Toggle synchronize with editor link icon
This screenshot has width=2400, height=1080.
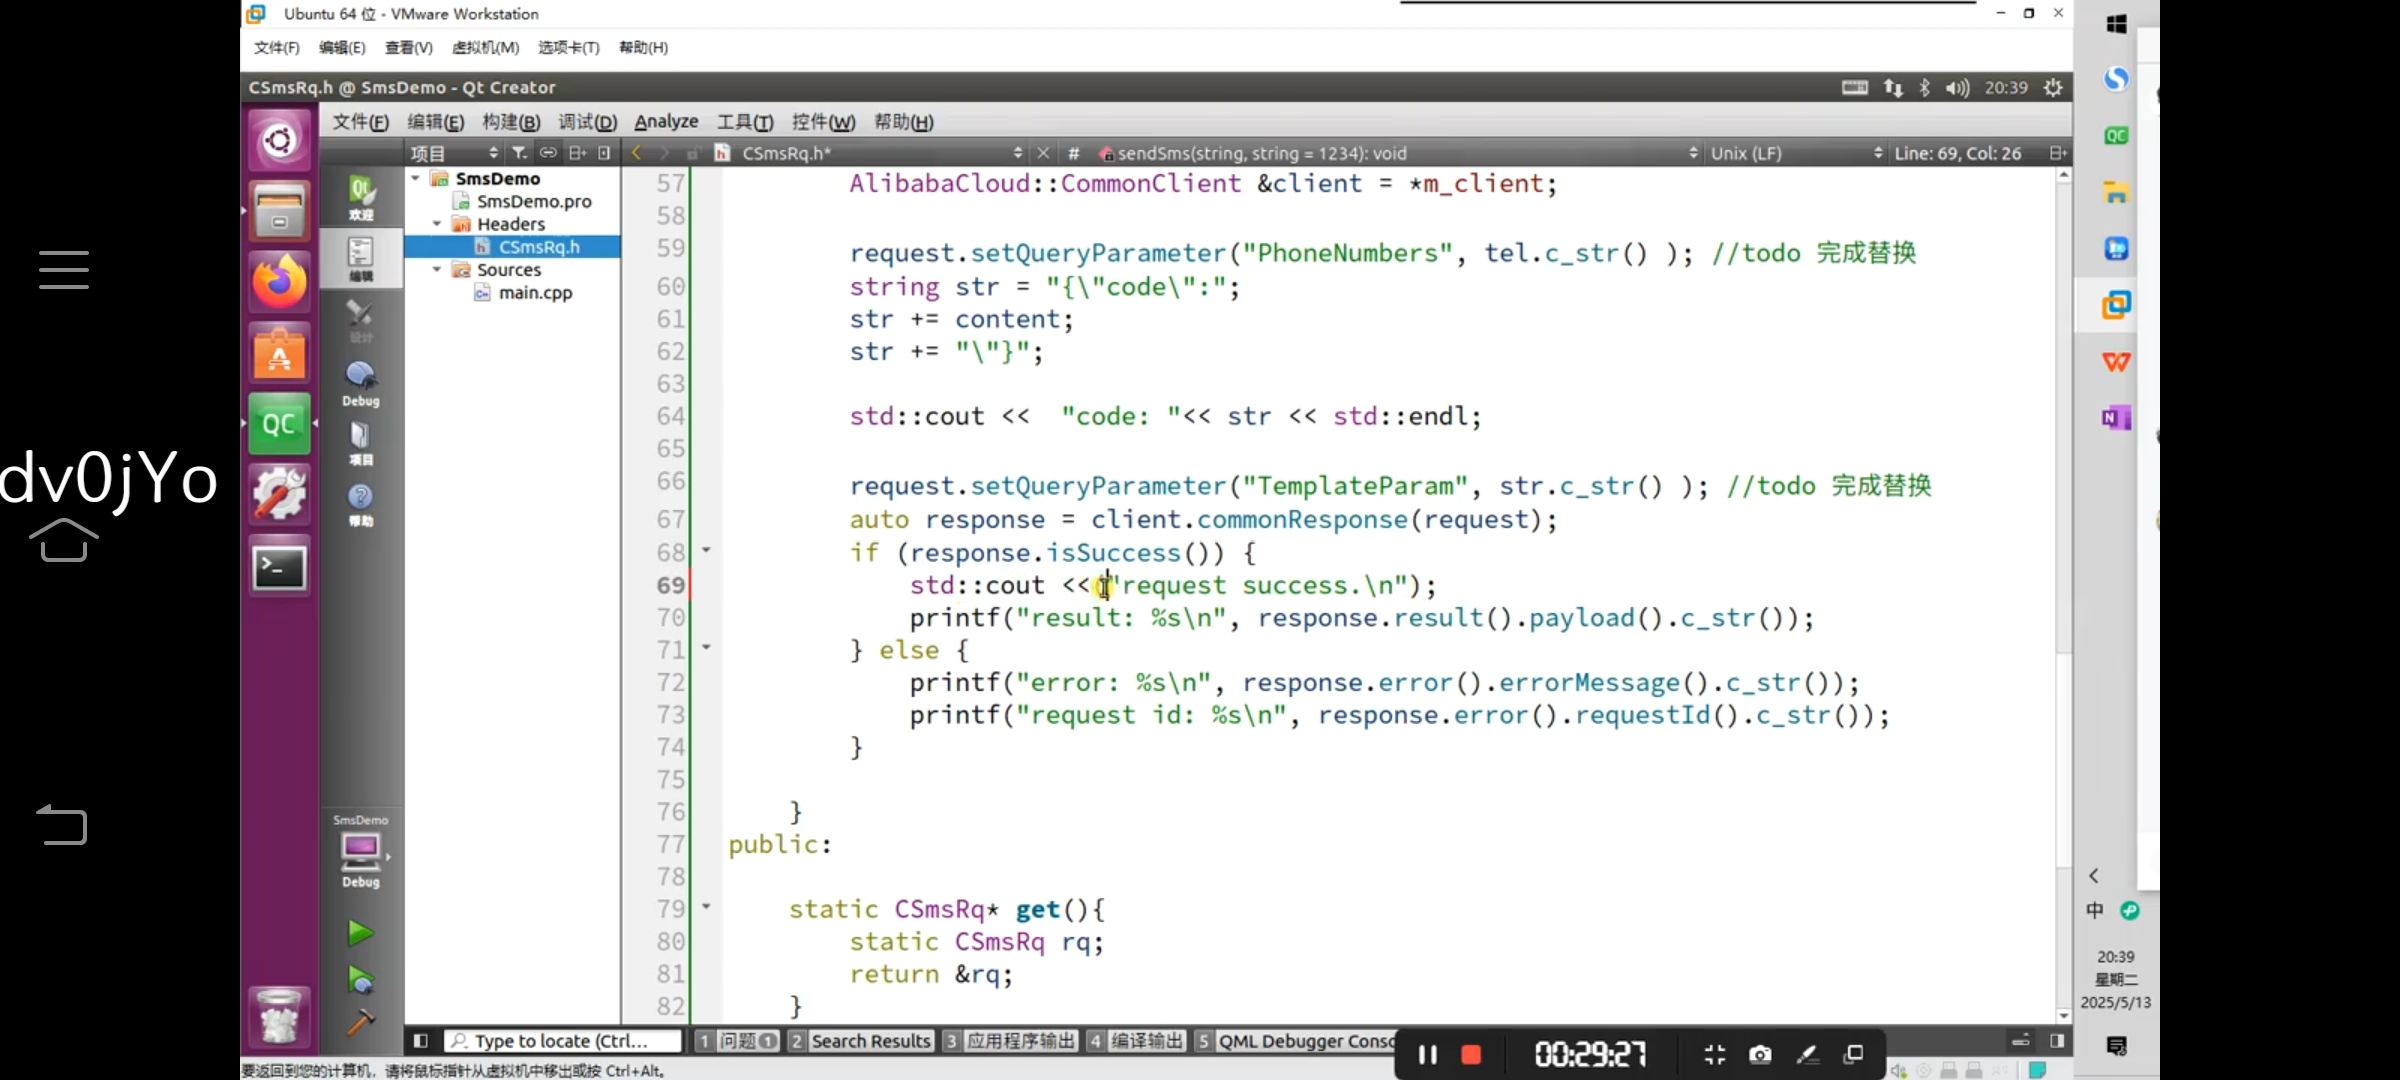click(548, 153)
